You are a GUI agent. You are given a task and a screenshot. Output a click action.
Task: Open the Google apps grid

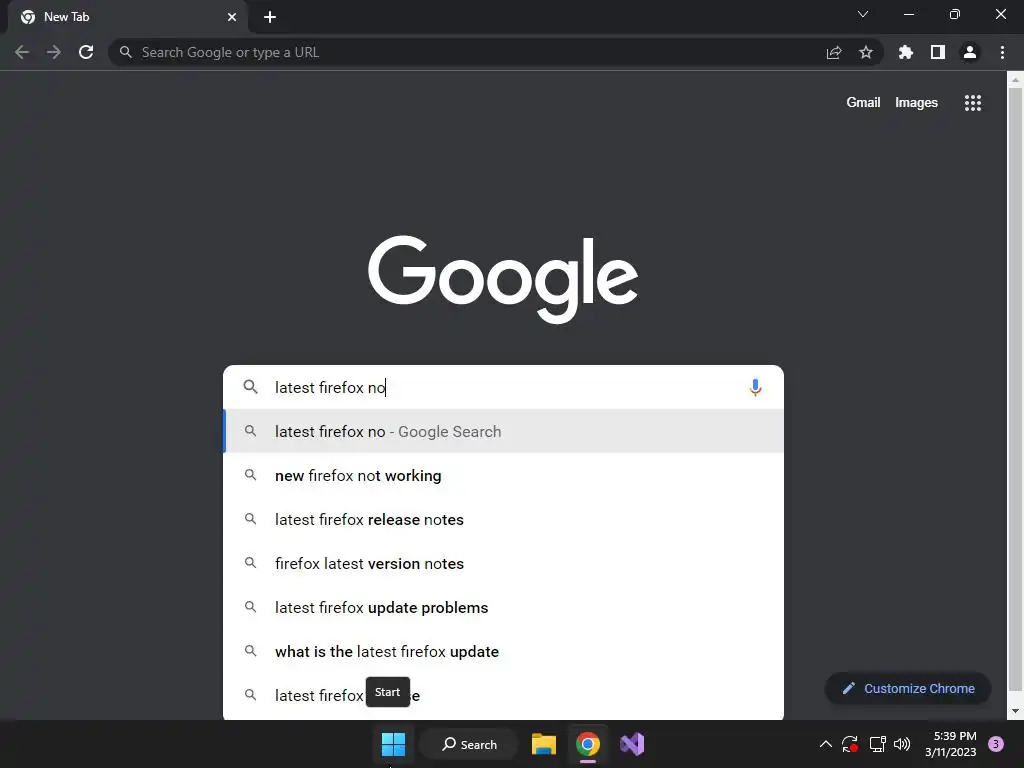[973, 103]
